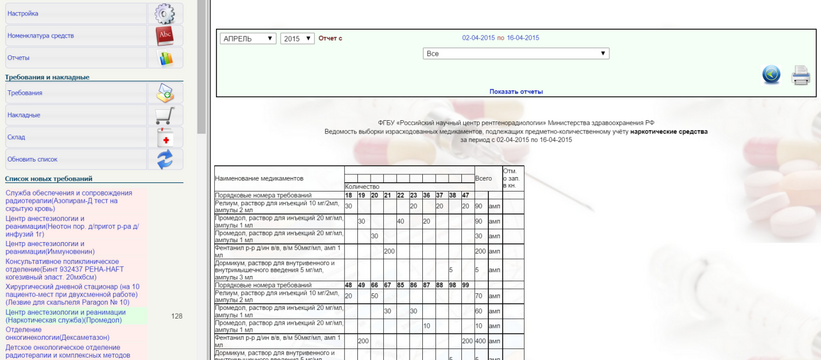Click request number 99 header cell
The image size is (821, 360).
(x=468, y=285)
